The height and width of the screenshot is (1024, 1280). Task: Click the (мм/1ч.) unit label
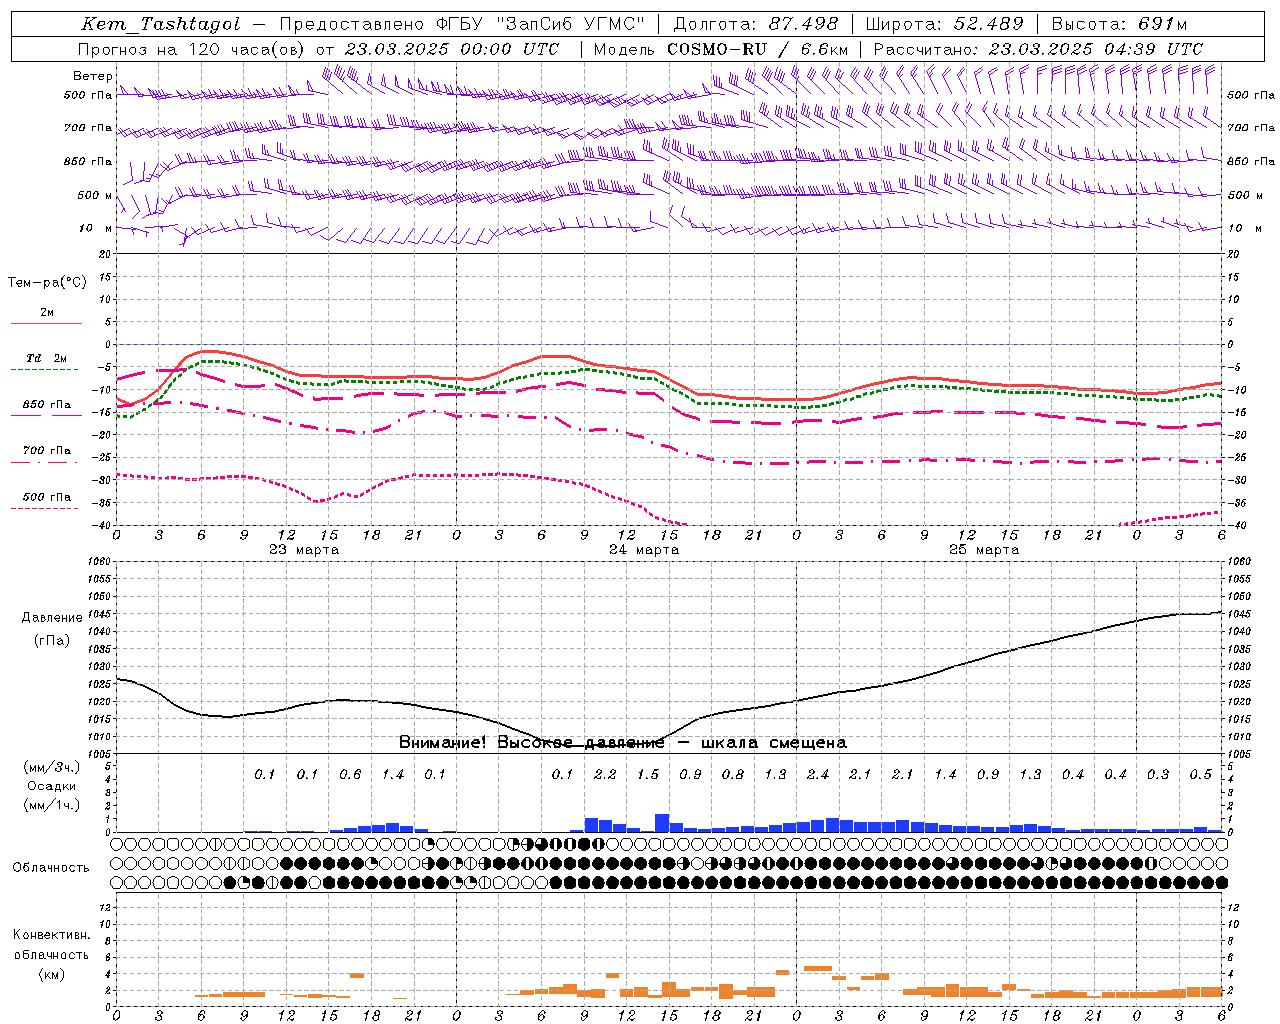point(51,805)
